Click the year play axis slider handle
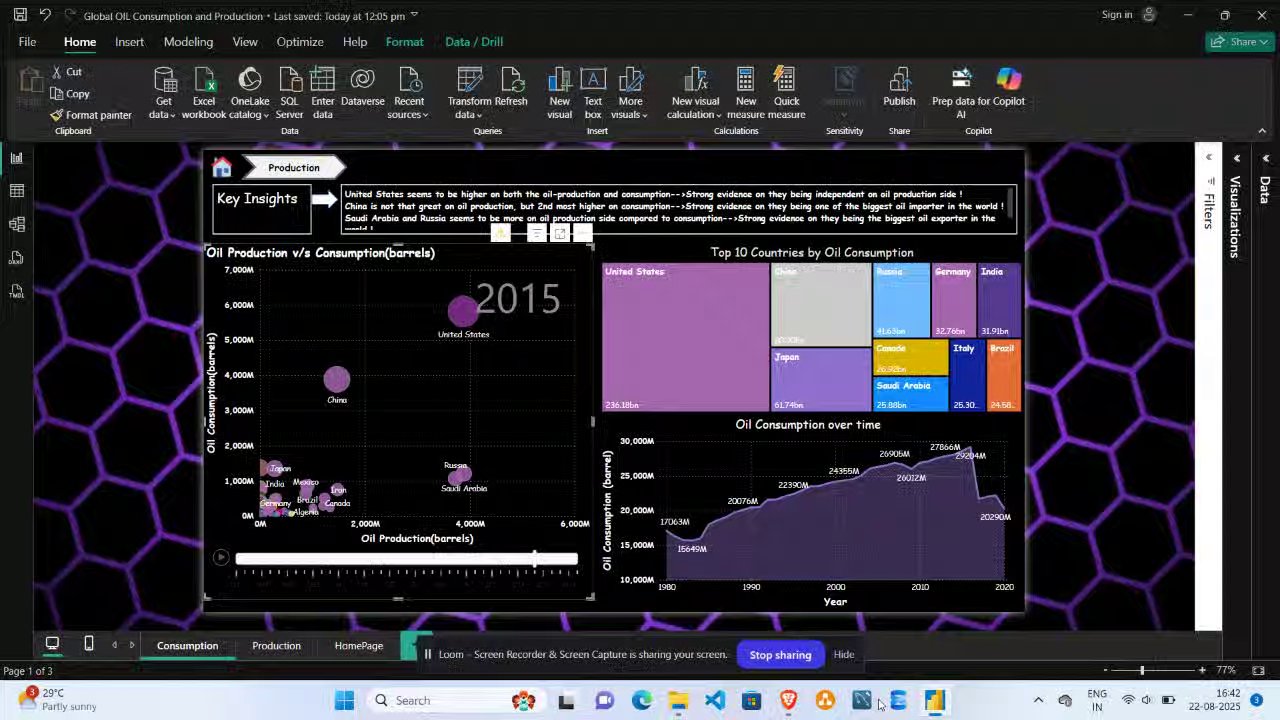1280x720 pixels. pos(535,558)
